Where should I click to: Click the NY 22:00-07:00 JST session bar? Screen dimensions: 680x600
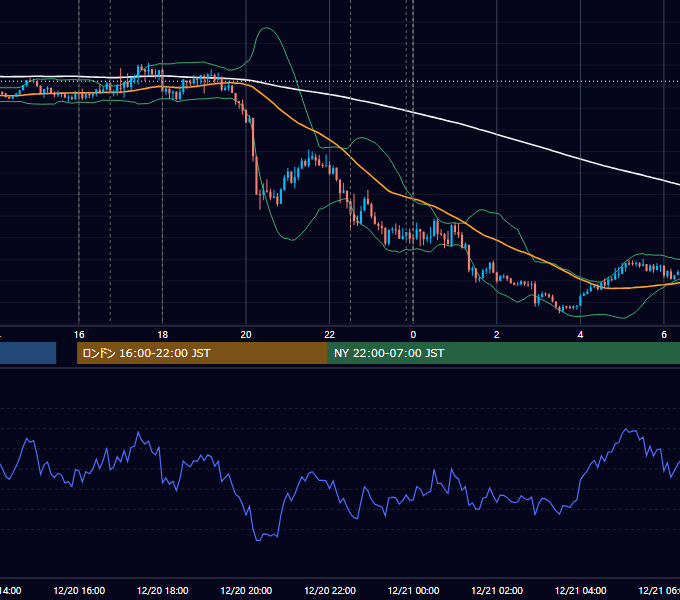[x=503, y=353]
